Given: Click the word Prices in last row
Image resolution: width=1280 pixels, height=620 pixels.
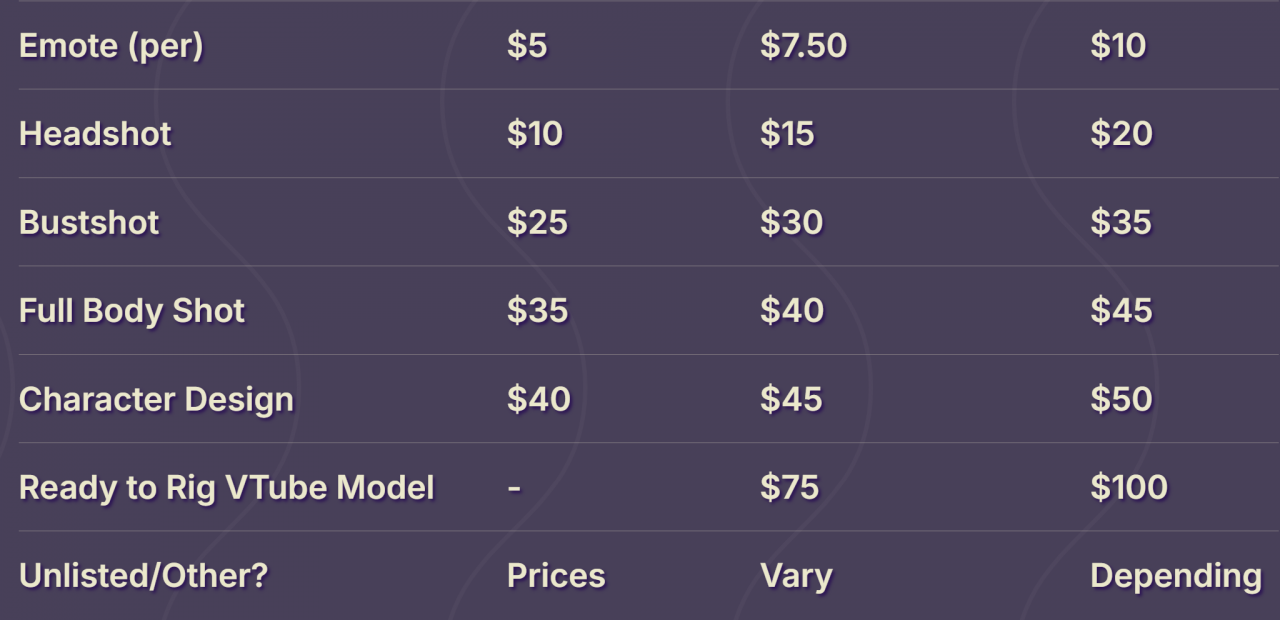Looking at the screenshot, I should click(556, 576).
